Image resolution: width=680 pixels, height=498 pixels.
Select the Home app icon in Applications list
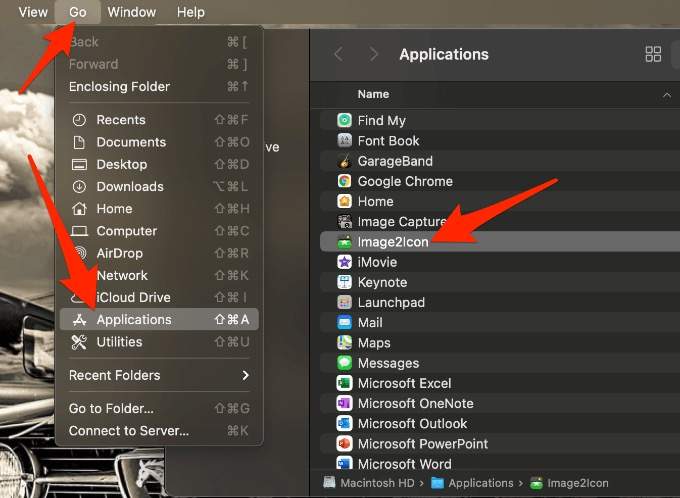click(x=344, y=201)
